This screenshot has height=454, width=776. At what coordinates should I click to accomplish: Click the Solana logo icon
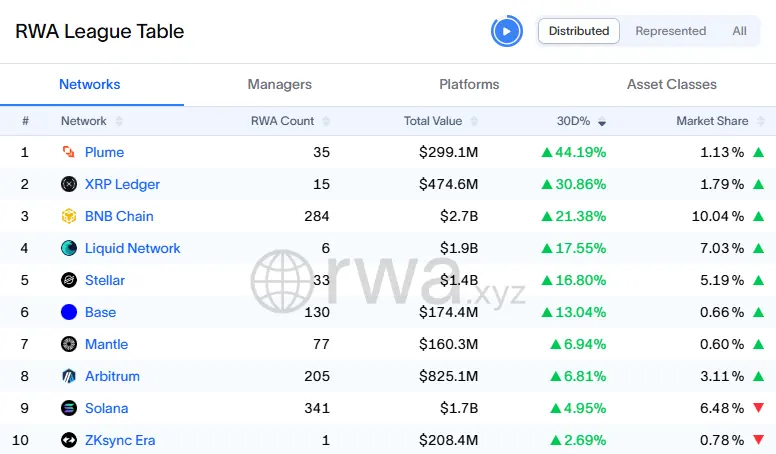pyautogui.click(x=69, y=408)
